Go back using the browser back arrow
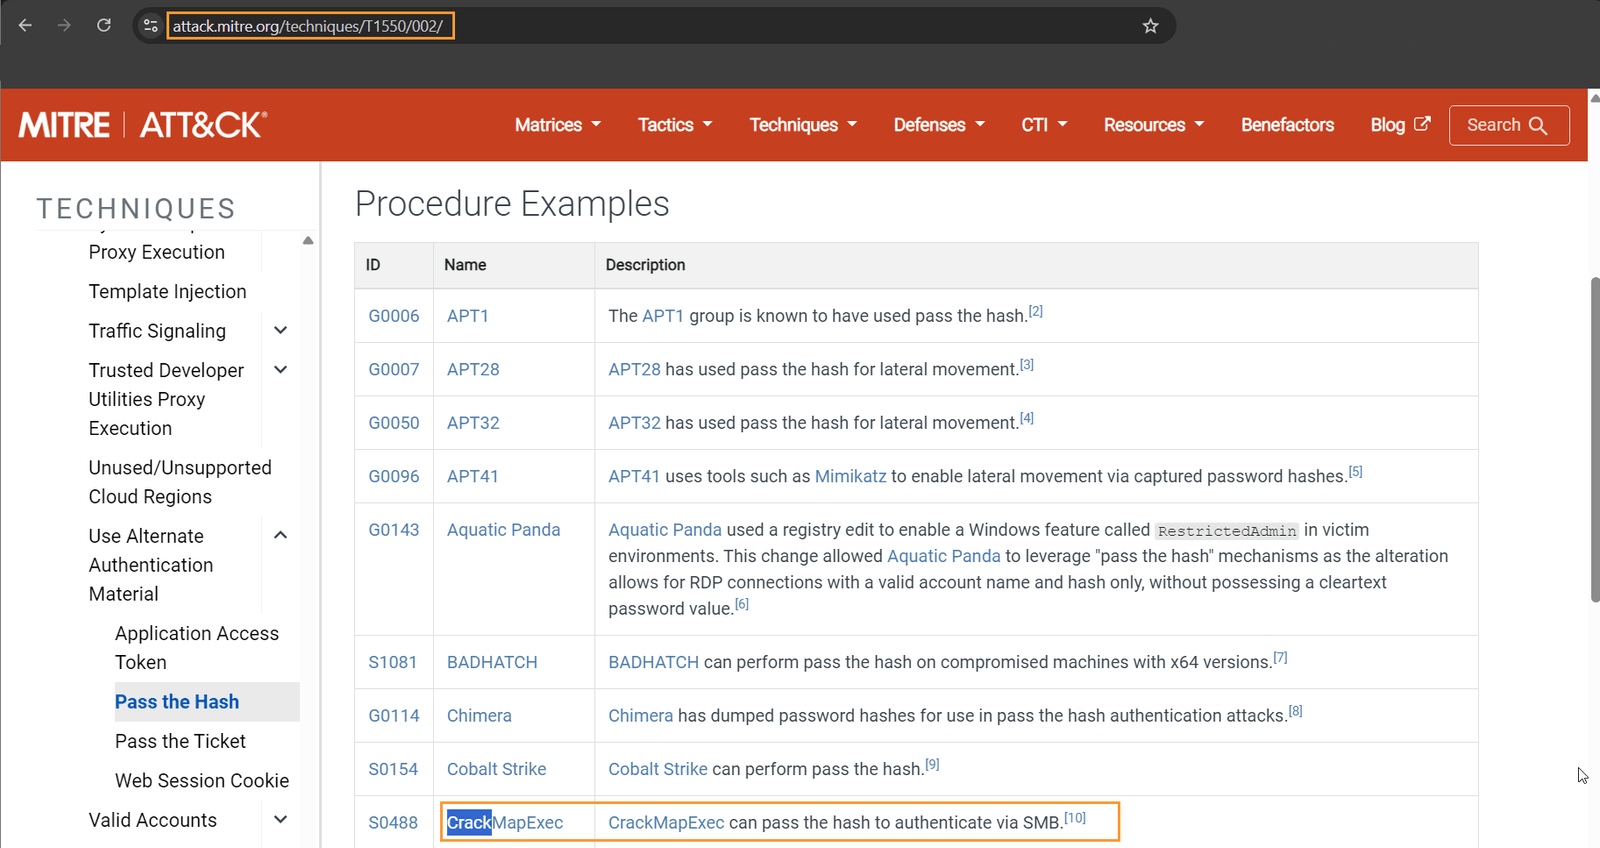The width and height of the screenshot is (1600, 848). click(x=25, y=25)
